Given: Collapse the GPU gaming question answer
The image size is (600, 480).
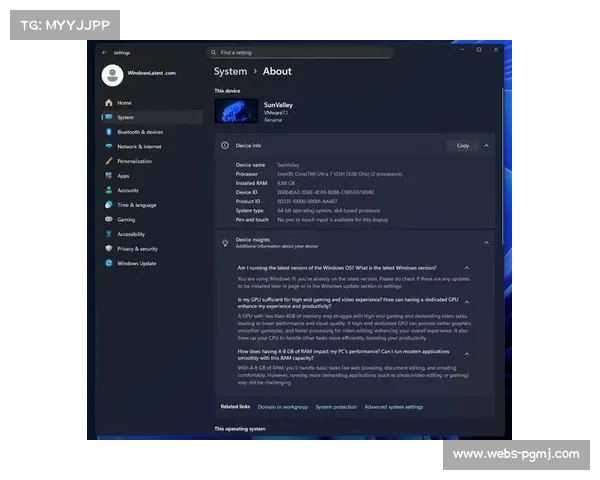Looking at the screenshot, I should click(x=467, y=300).
